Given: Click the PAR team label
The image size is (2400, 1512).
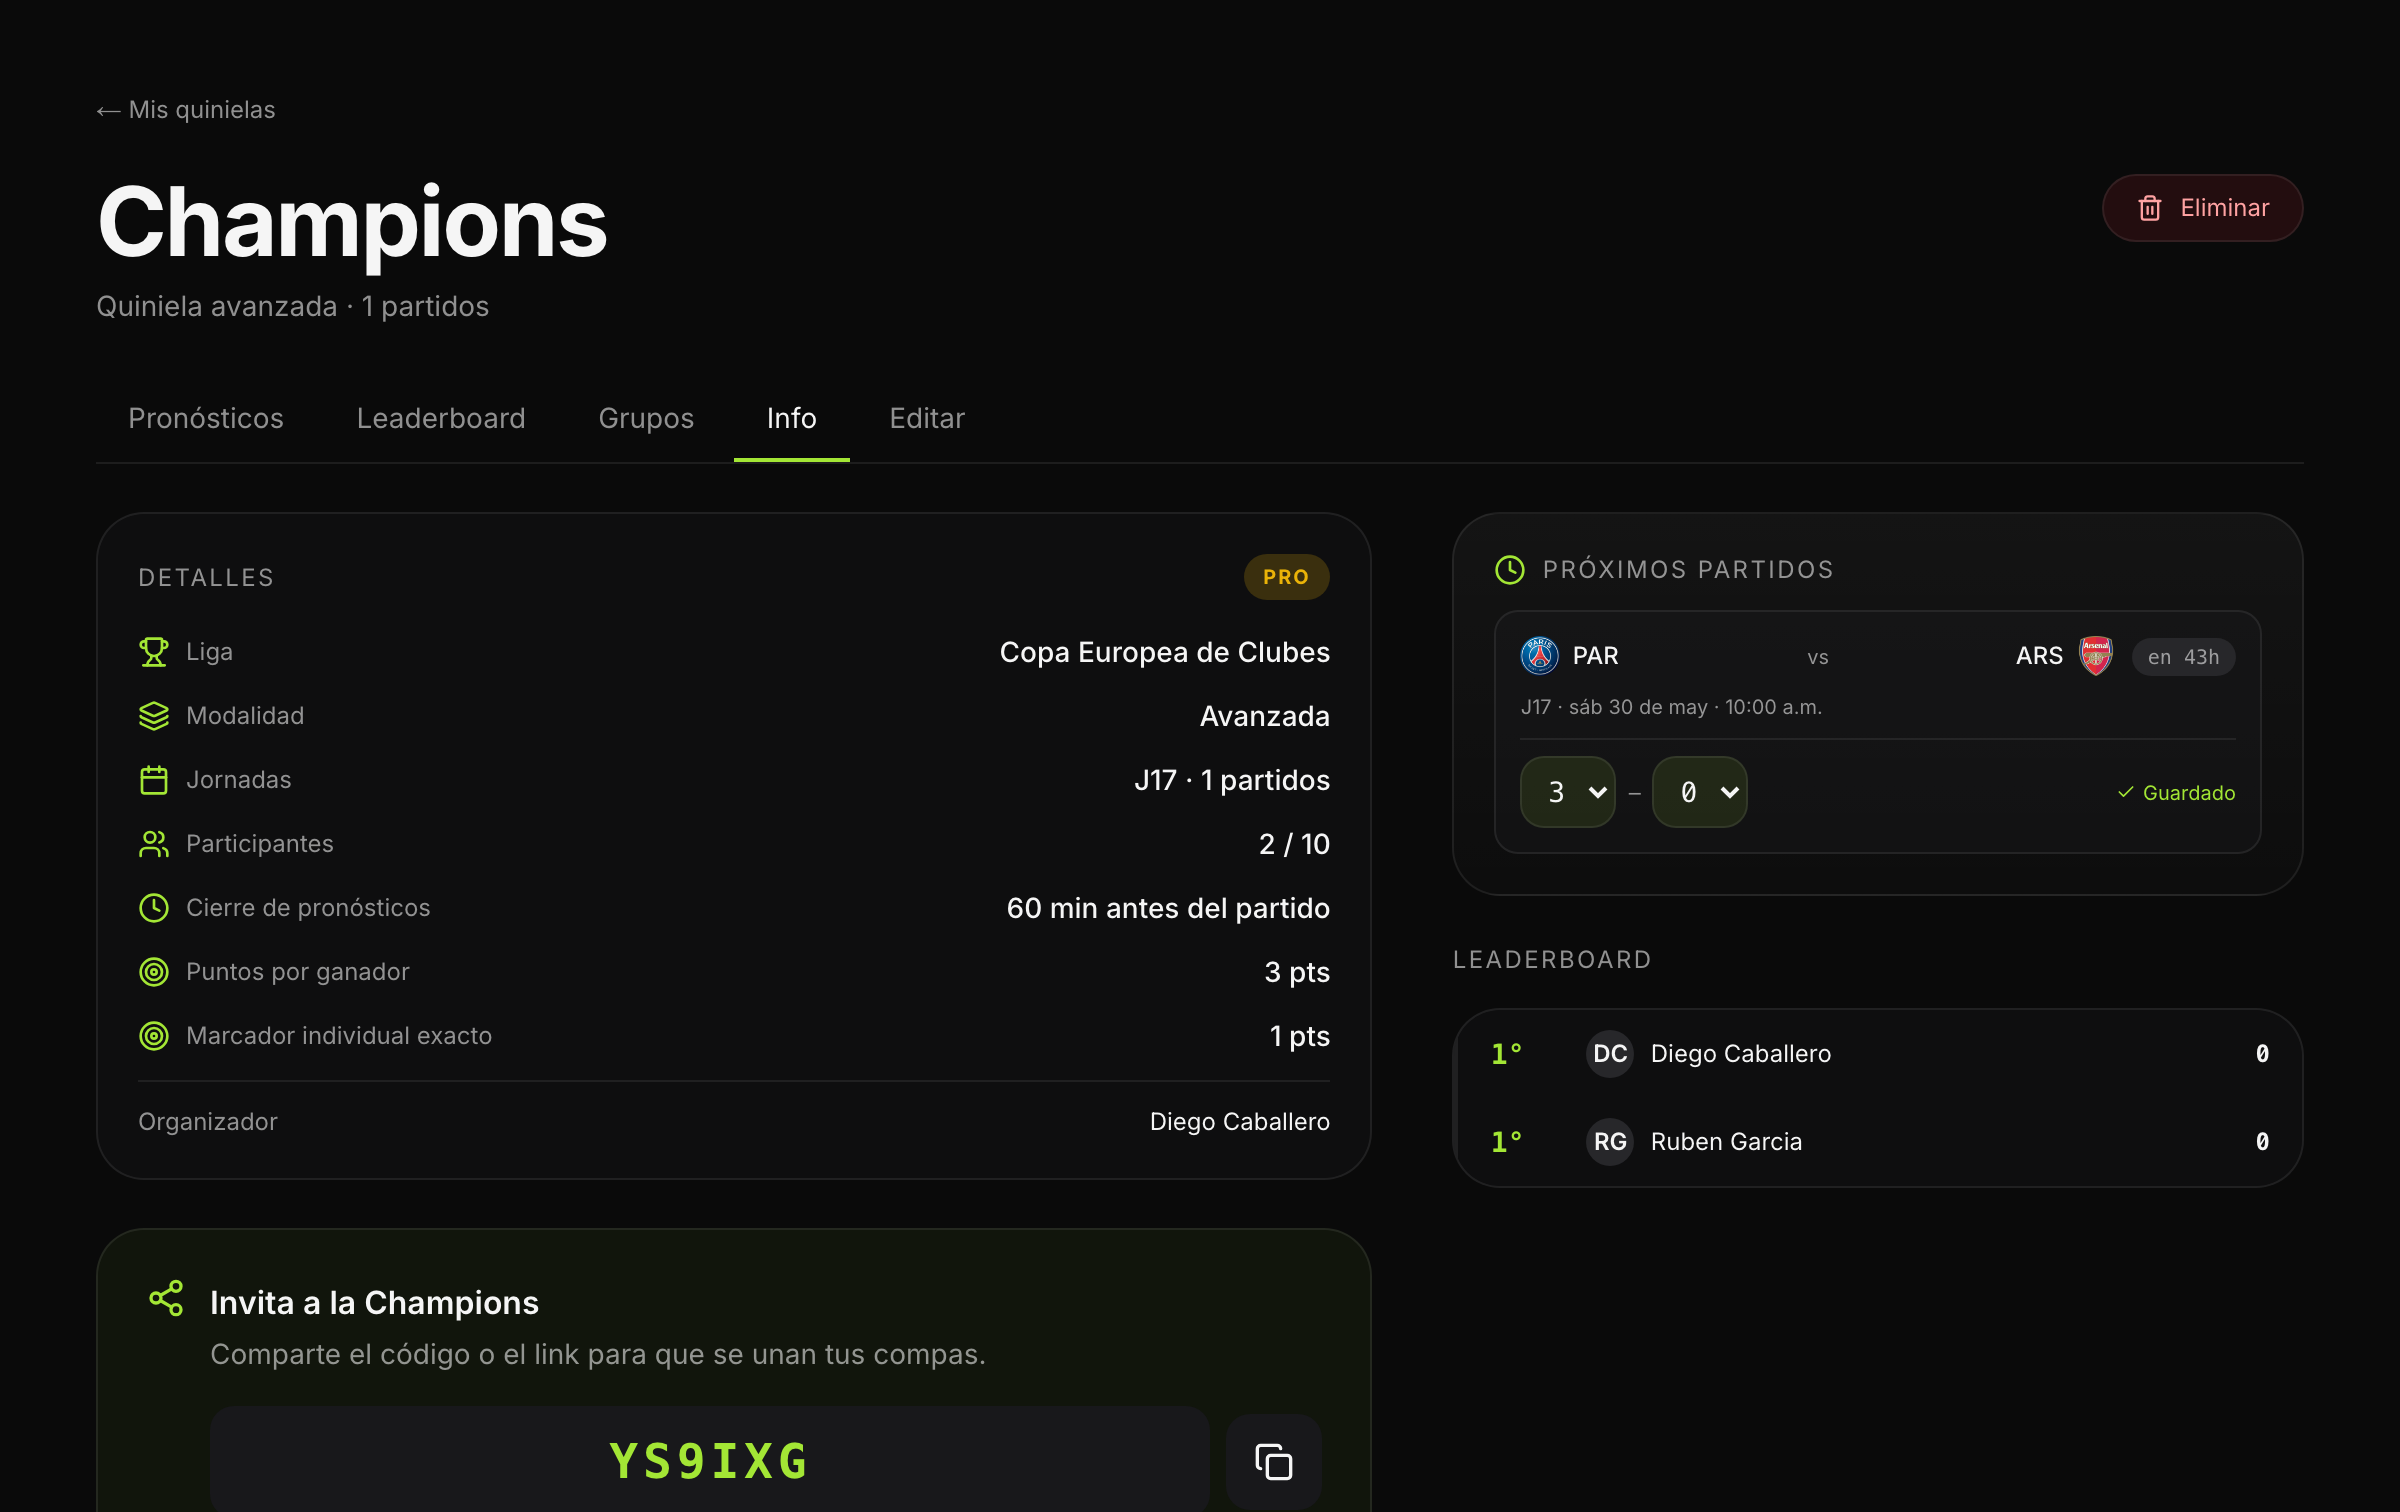Looking at the screenshot, I should tap(1596, 656).
